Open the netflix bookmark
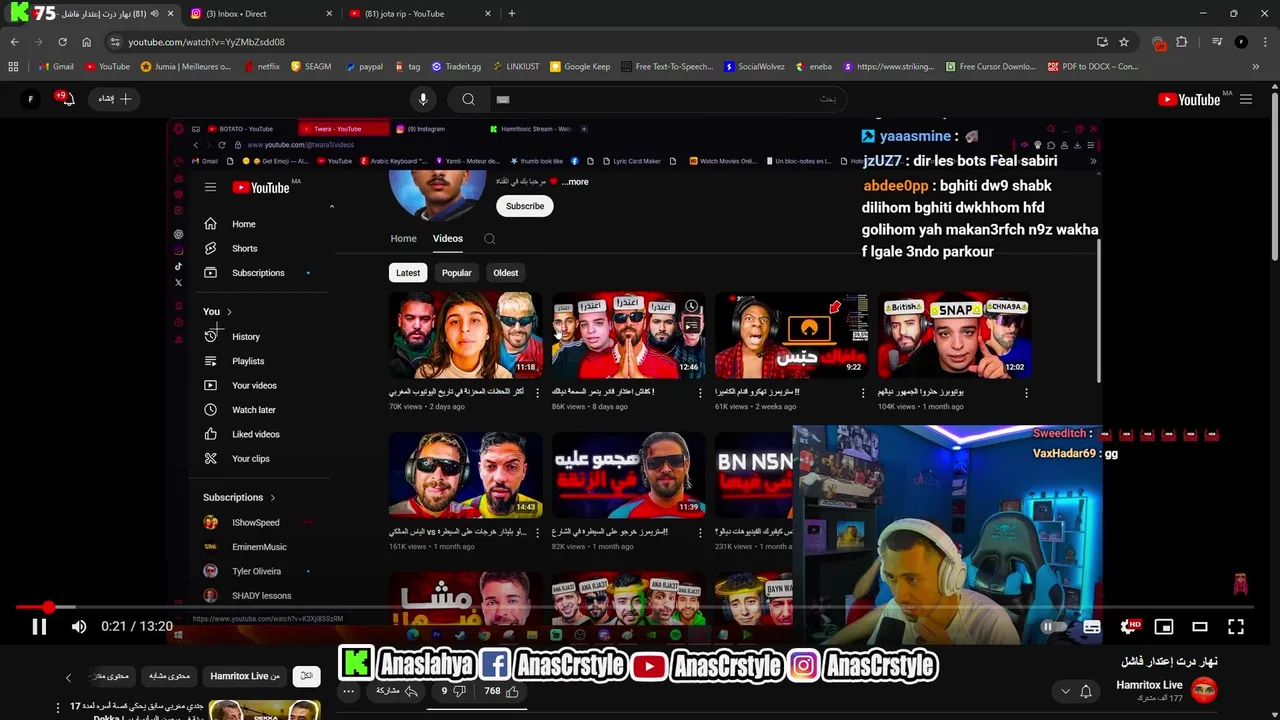Viewport: 1280px width, 720px height. [x=260, y=67]
